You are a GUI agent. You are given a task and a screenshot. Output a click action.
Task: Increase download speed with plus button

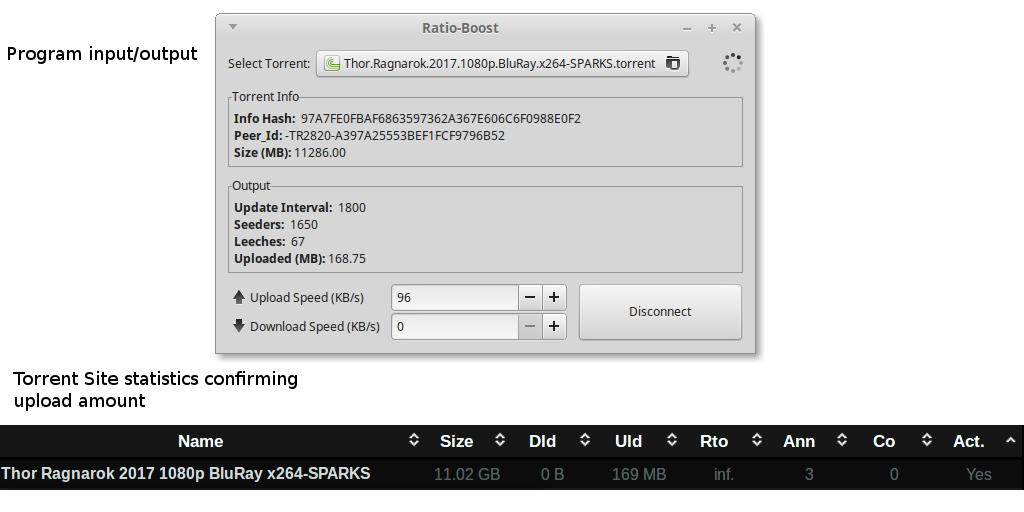pyautogui.click(x=554, y=327)
